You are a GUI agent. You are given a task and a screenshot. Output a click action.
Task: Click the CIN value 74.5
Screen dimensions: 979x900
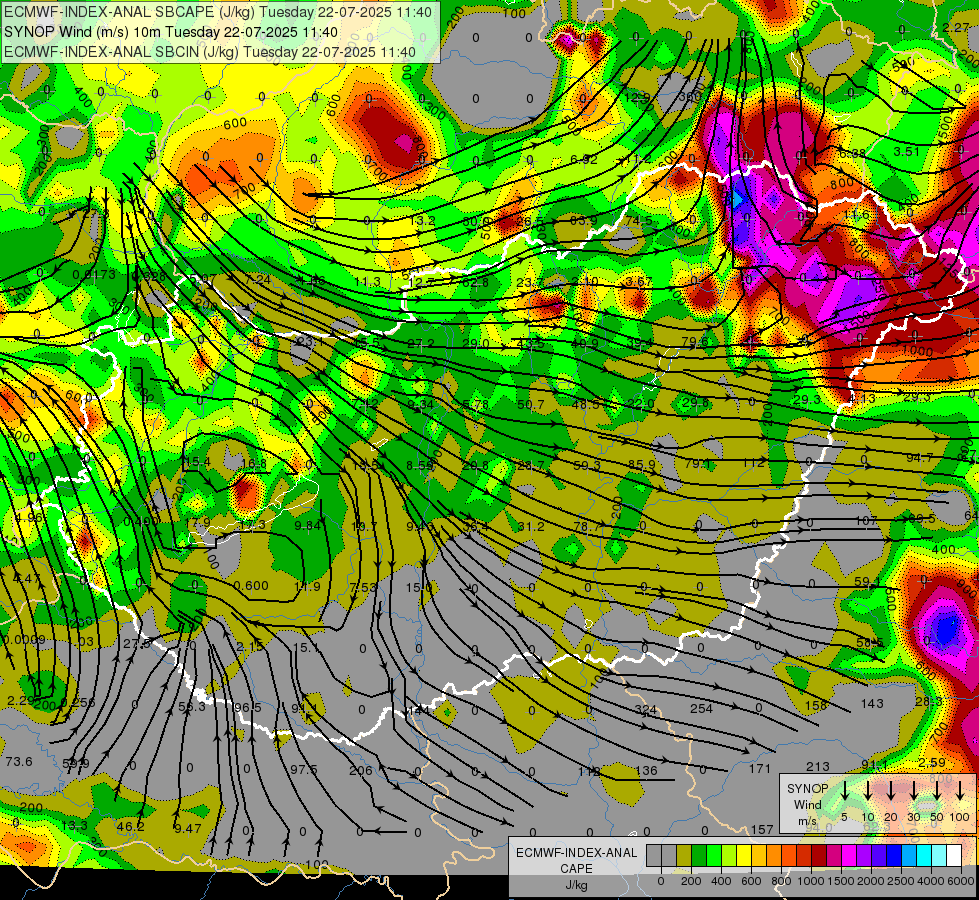pos(639,220)
